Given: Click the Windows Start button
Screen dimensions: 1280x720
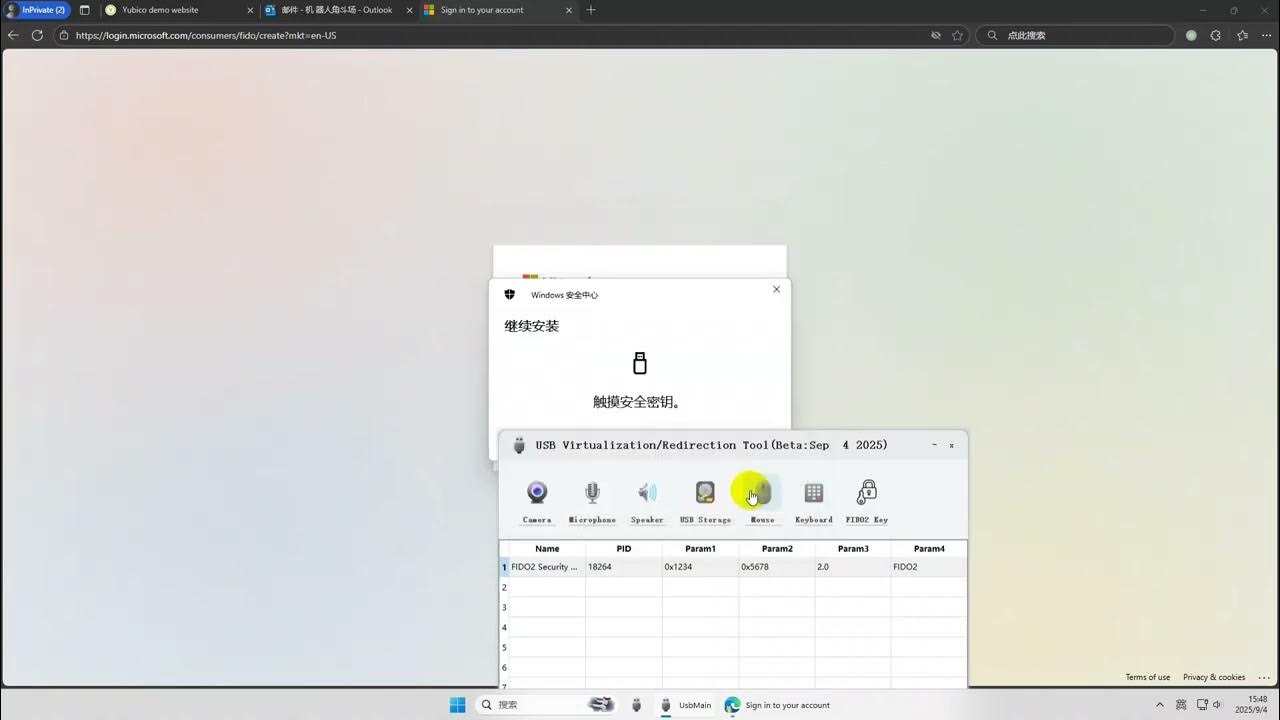Looking at the screenshot, I should (x=457, y=704).
